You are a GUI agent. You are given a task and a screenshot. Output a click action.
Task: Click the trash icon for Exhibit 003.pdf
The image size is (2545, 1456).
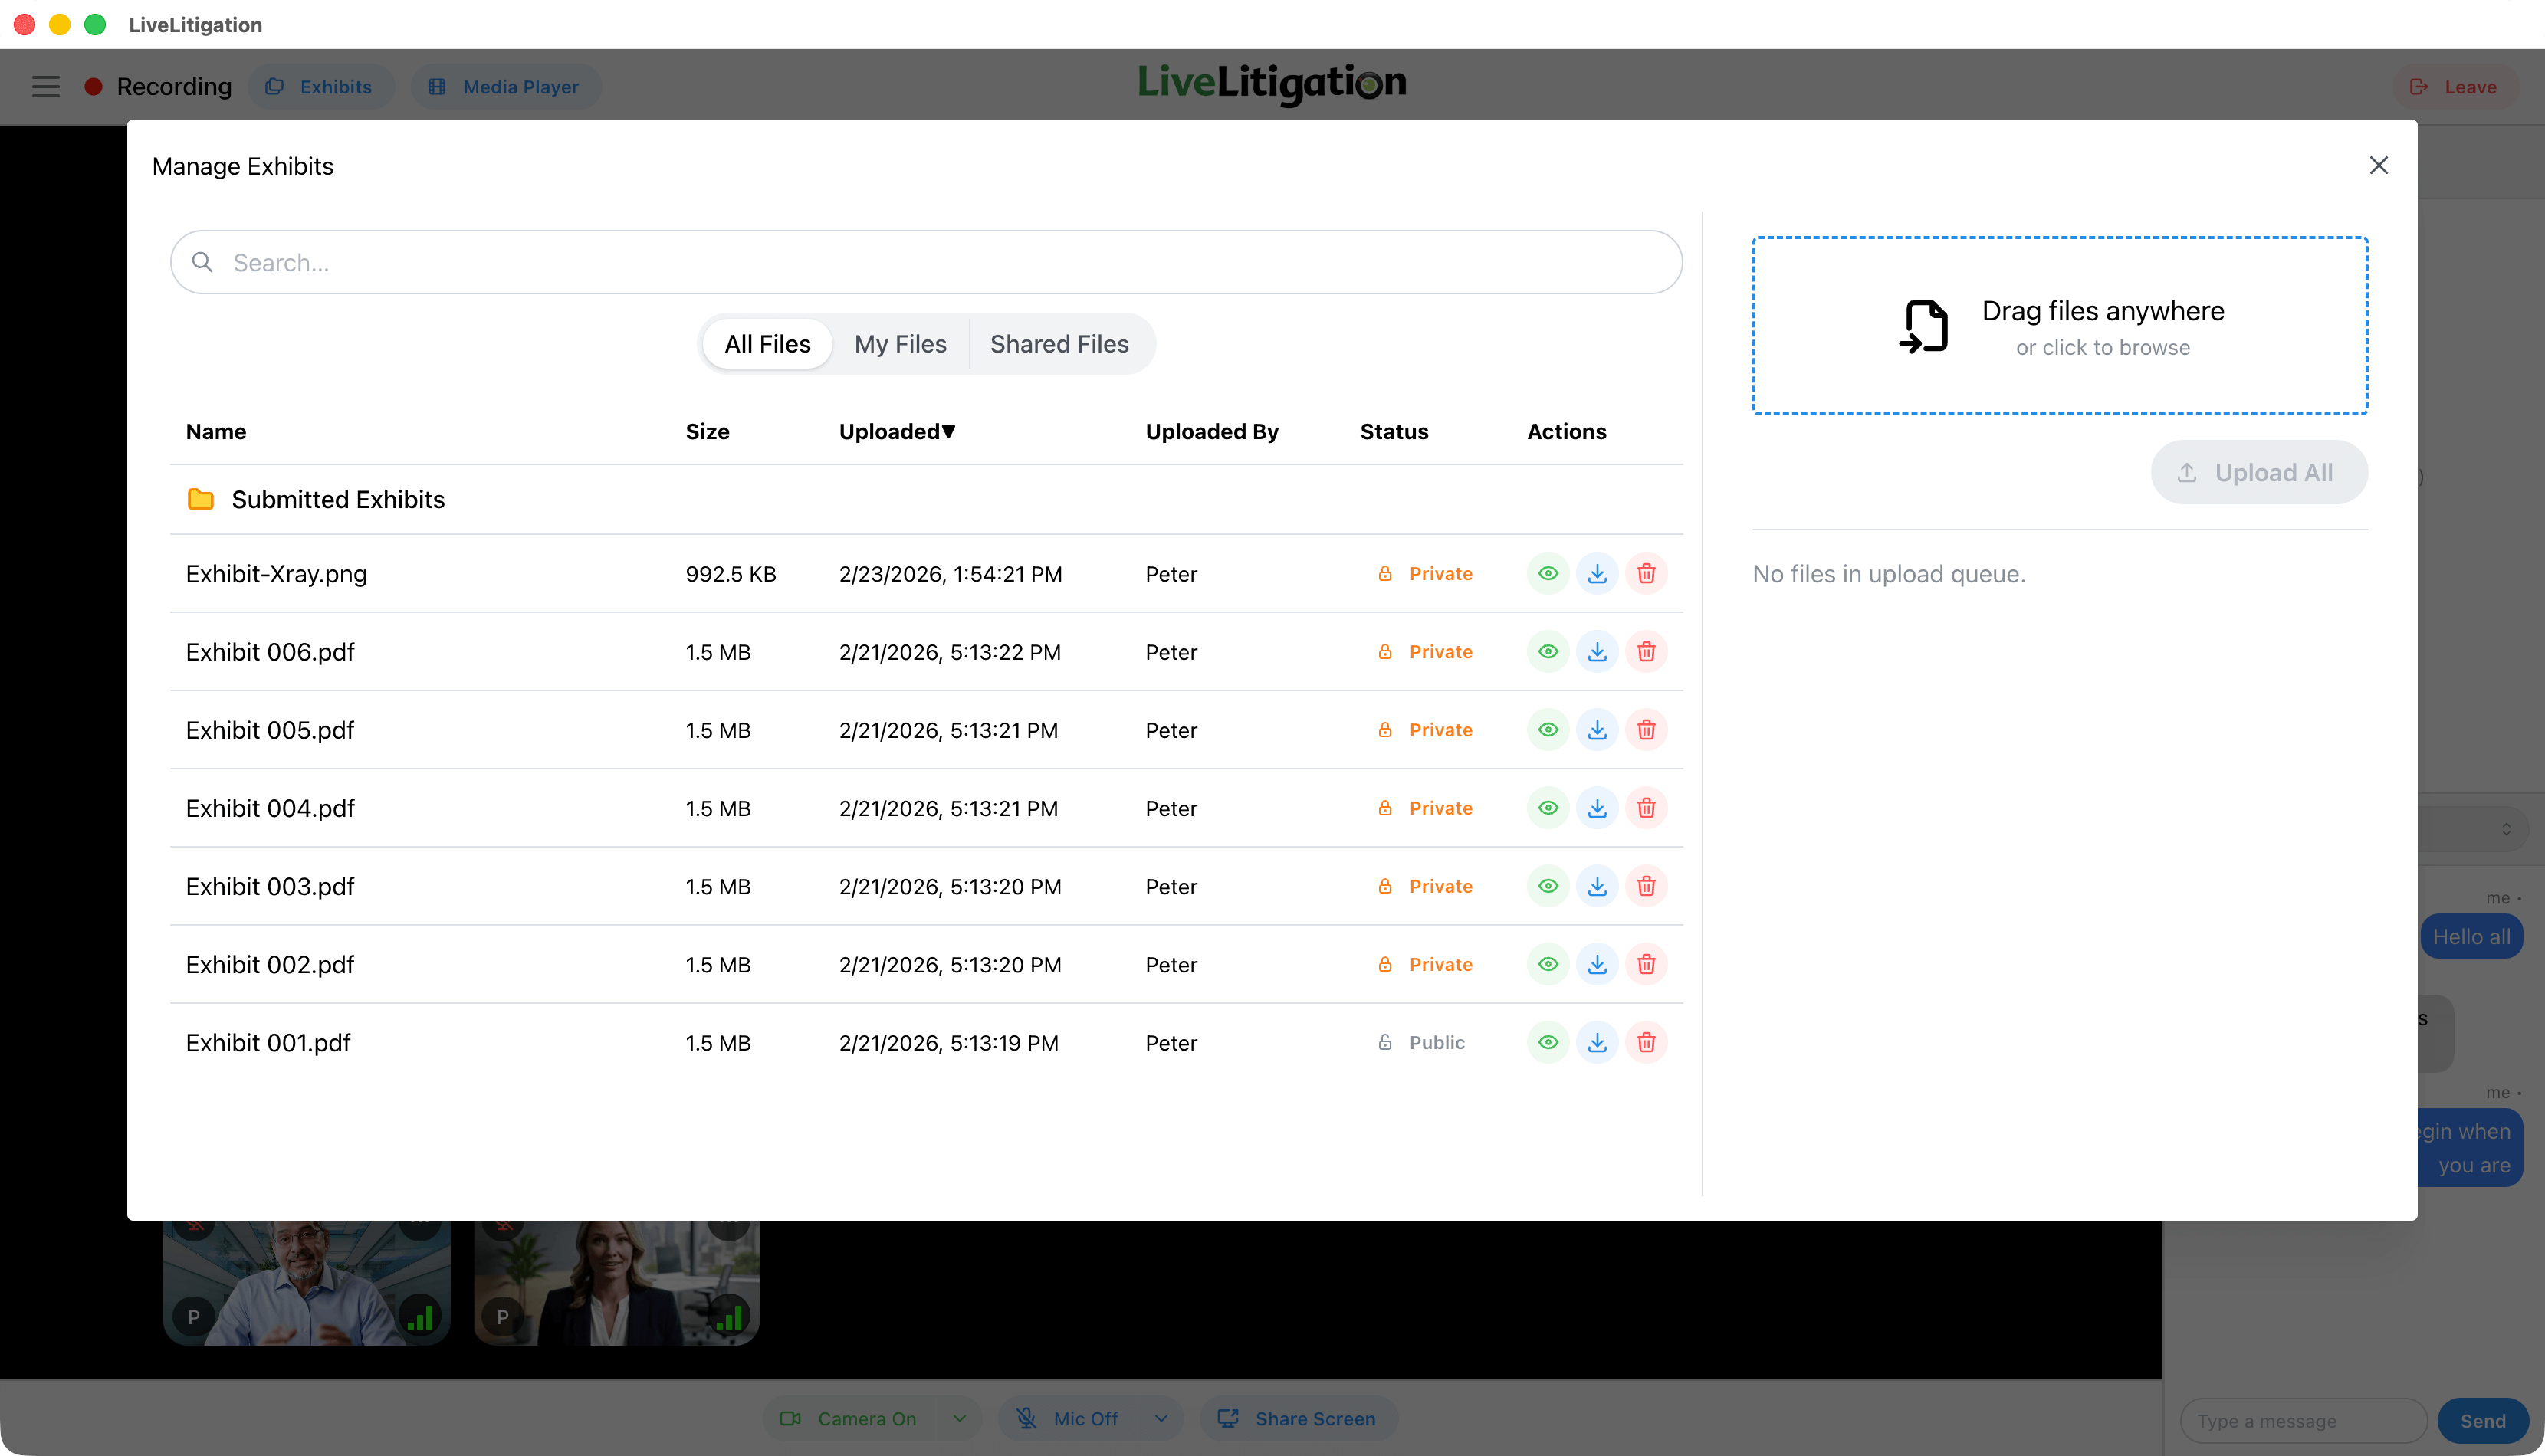tap(1646, 886)
